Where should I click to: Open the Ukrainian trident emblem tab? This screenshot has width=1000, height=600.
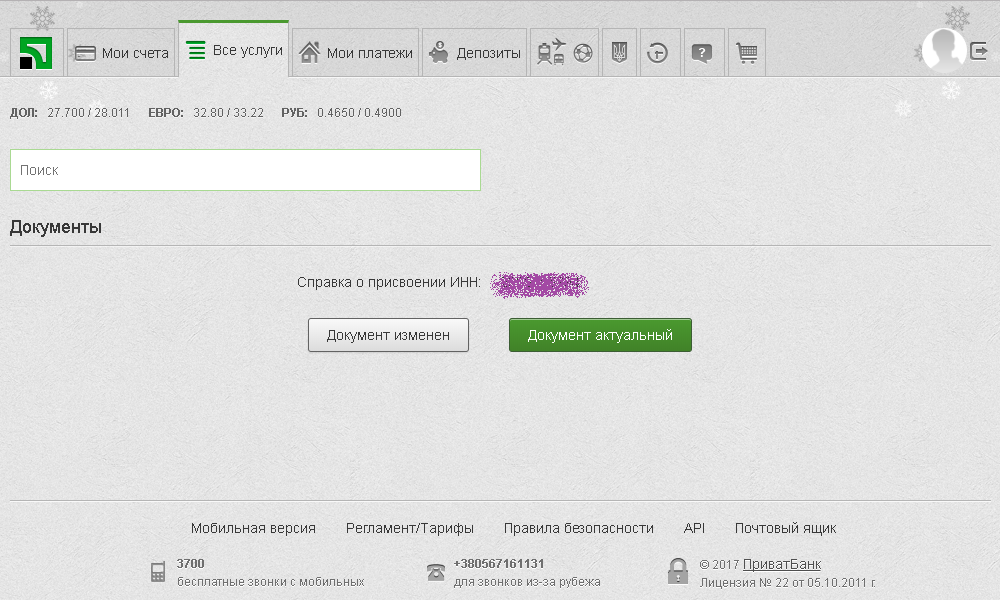point(619,53)
